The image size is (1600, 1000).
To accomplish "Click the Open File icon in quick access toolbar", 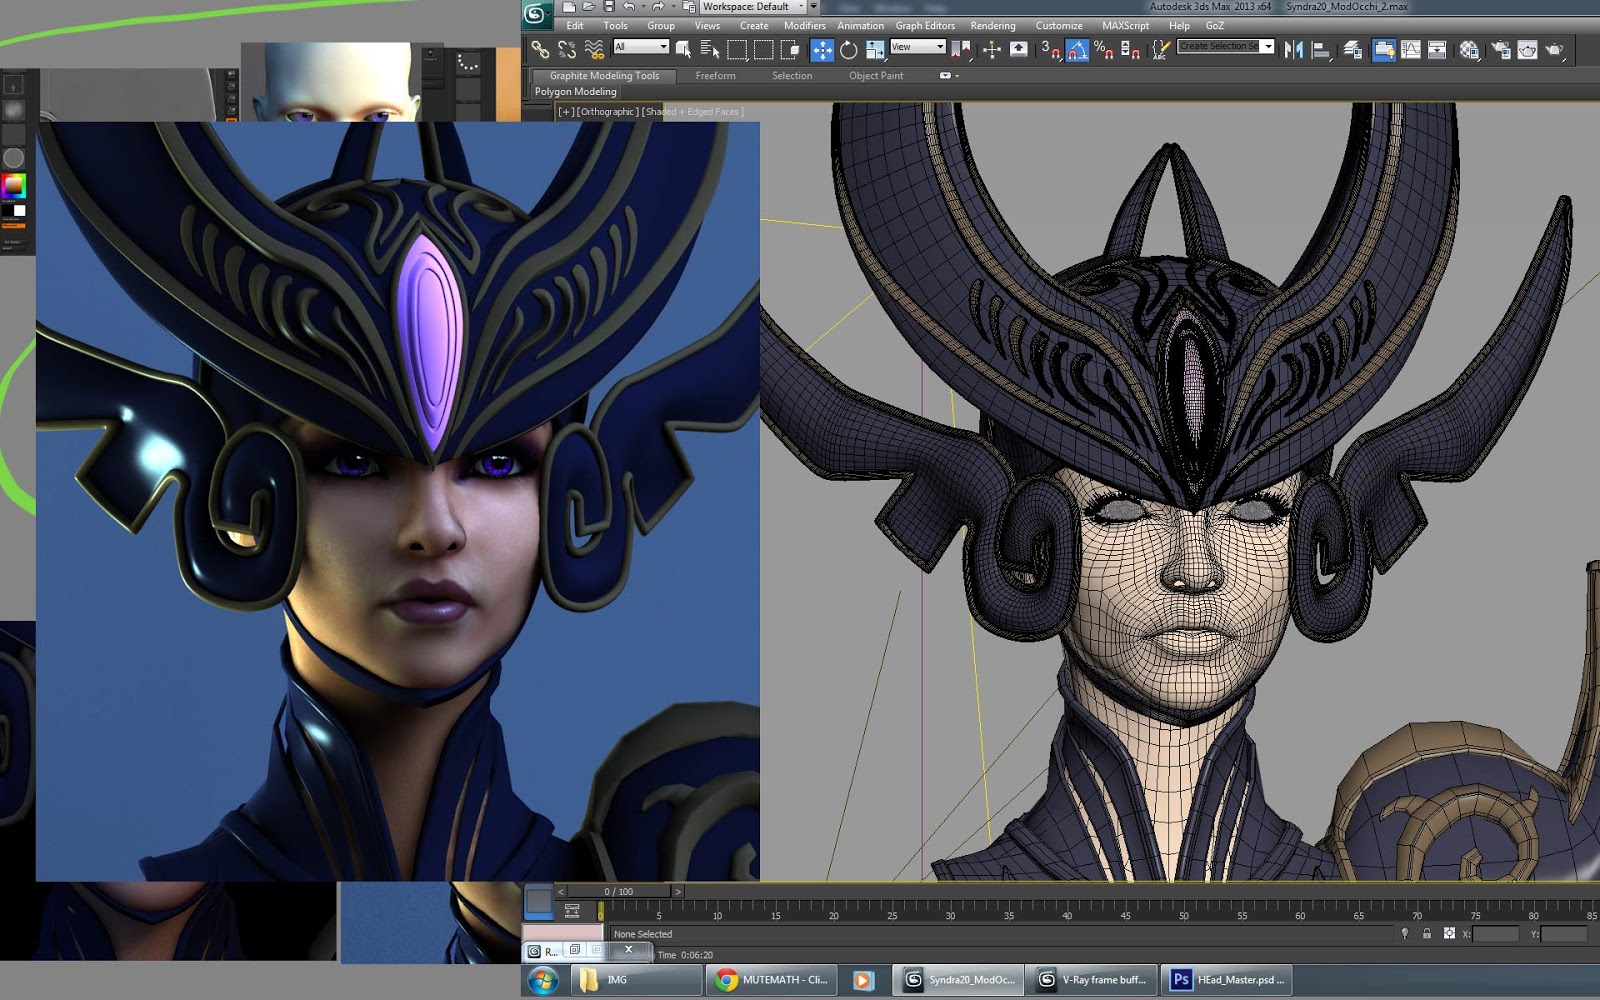I will (x=588, y=7).
